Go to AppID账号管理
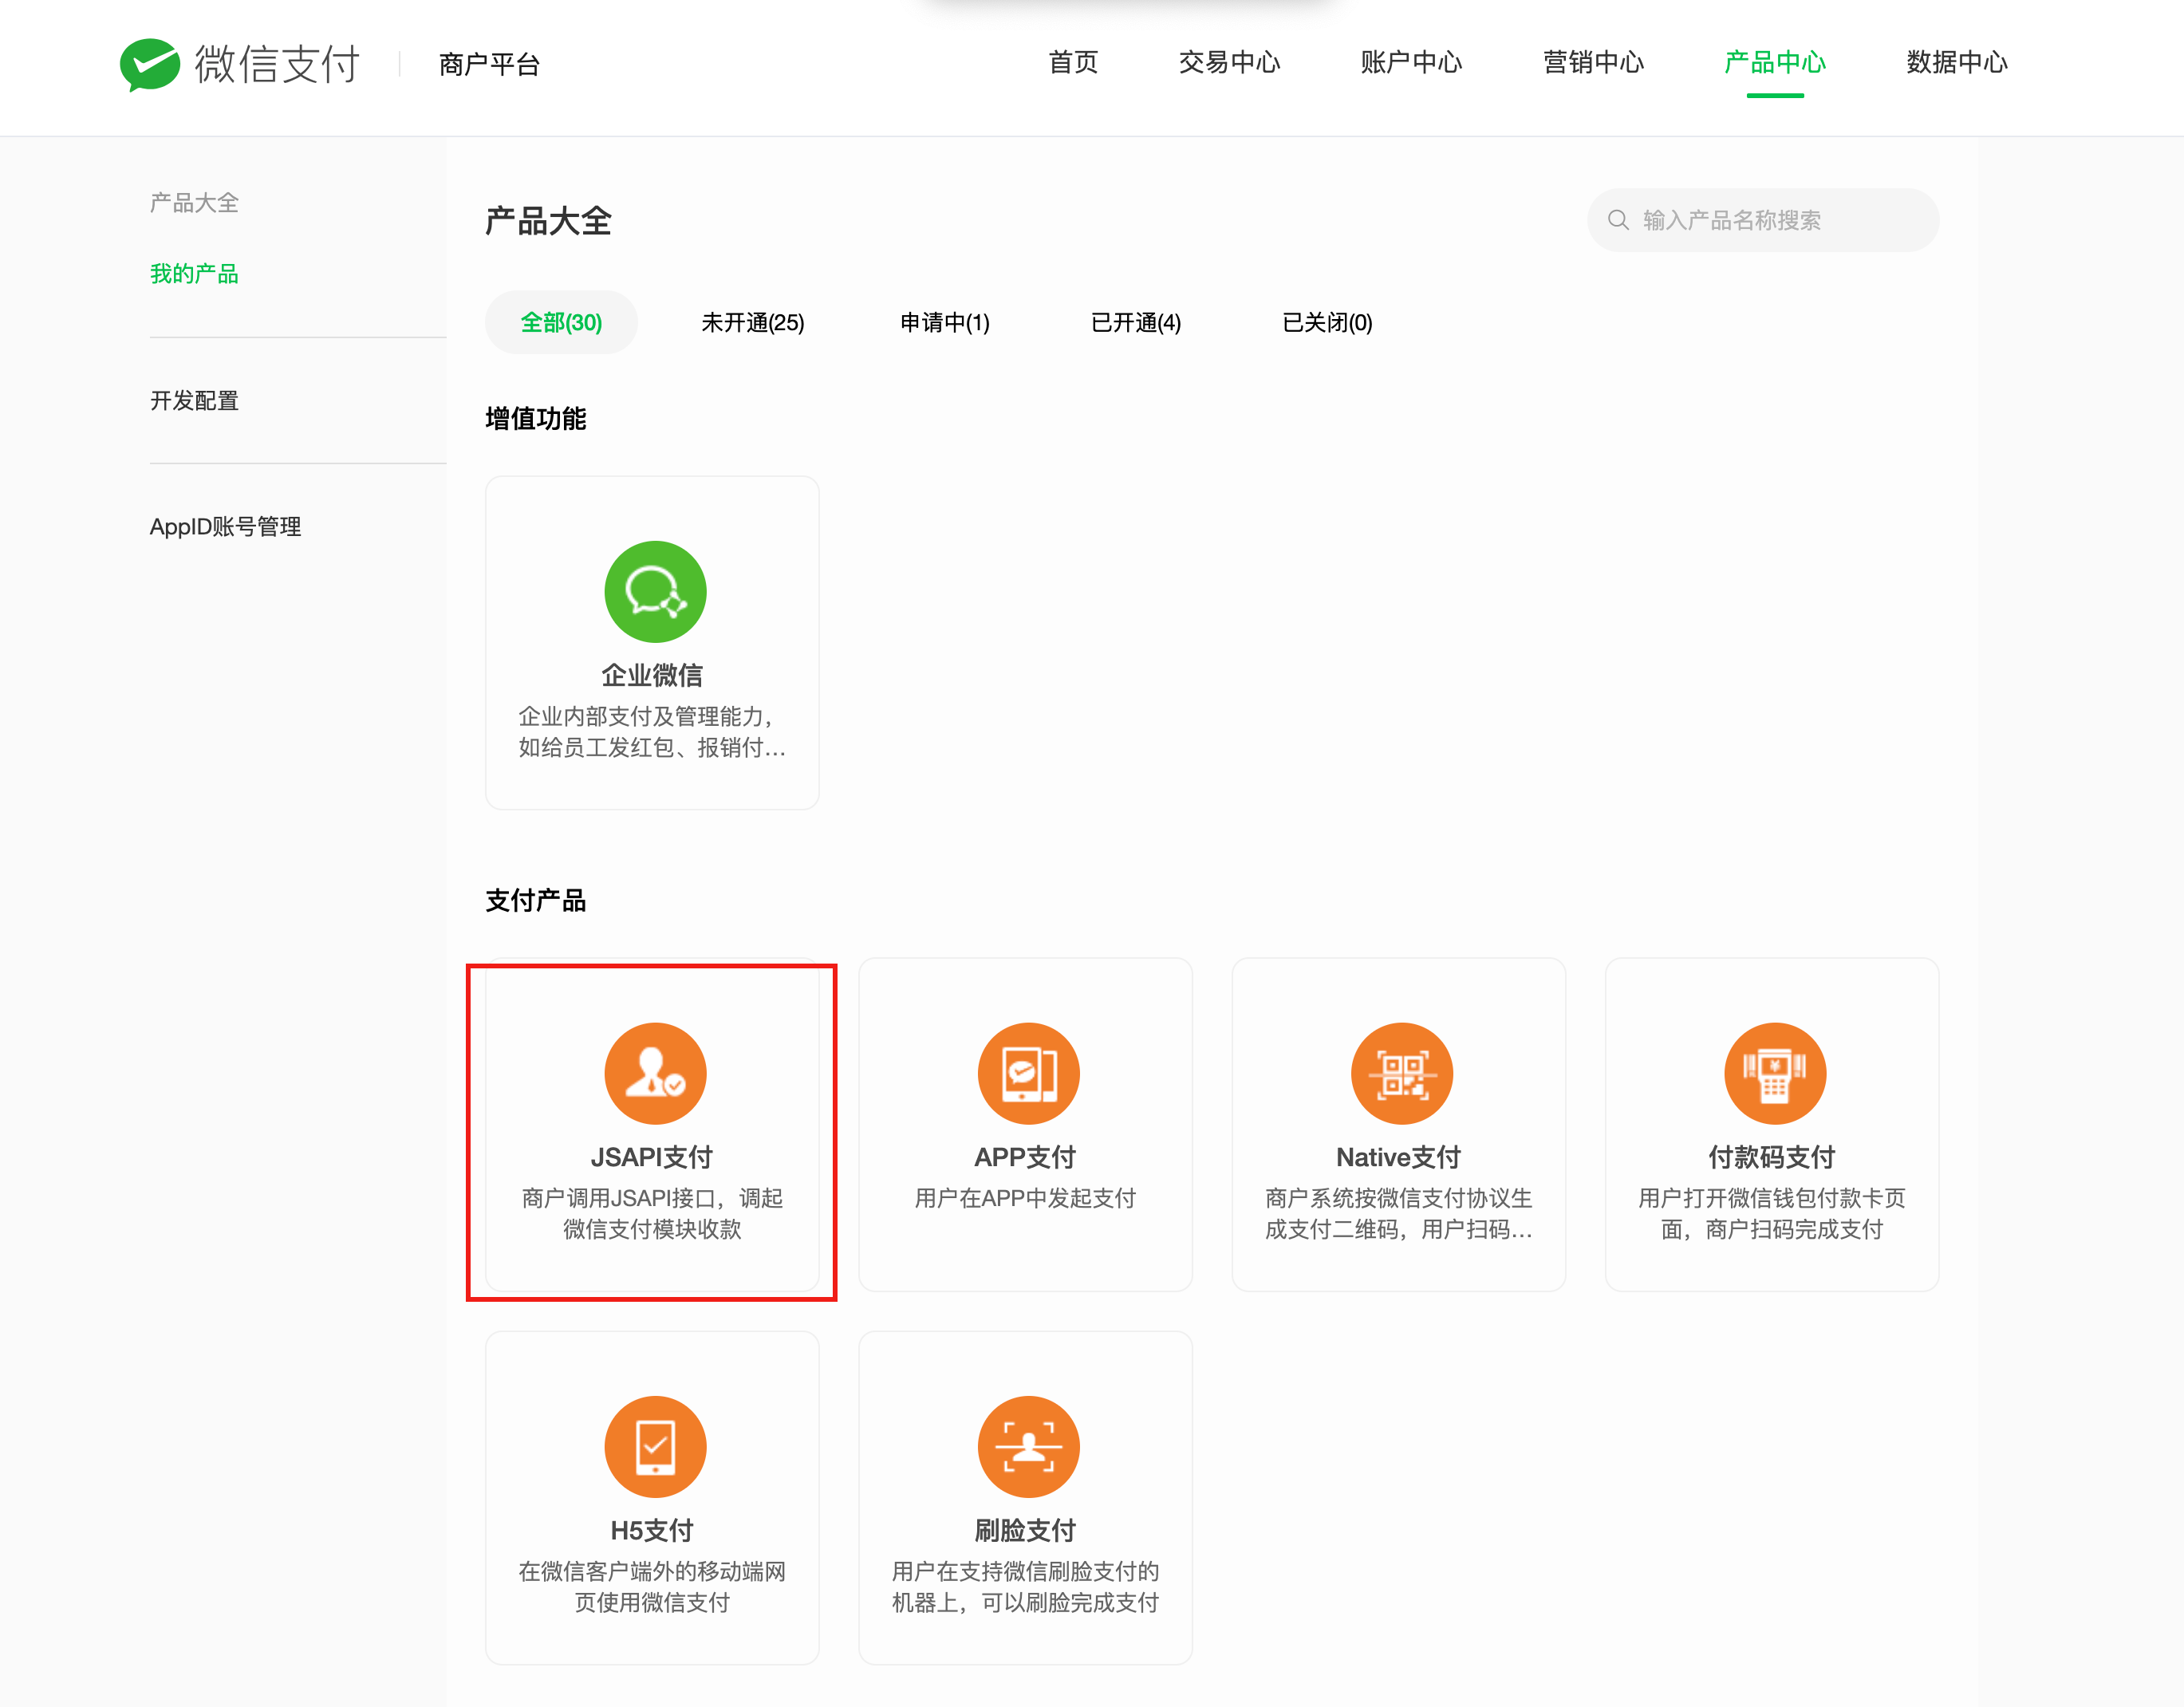 (x=226, y=526)
